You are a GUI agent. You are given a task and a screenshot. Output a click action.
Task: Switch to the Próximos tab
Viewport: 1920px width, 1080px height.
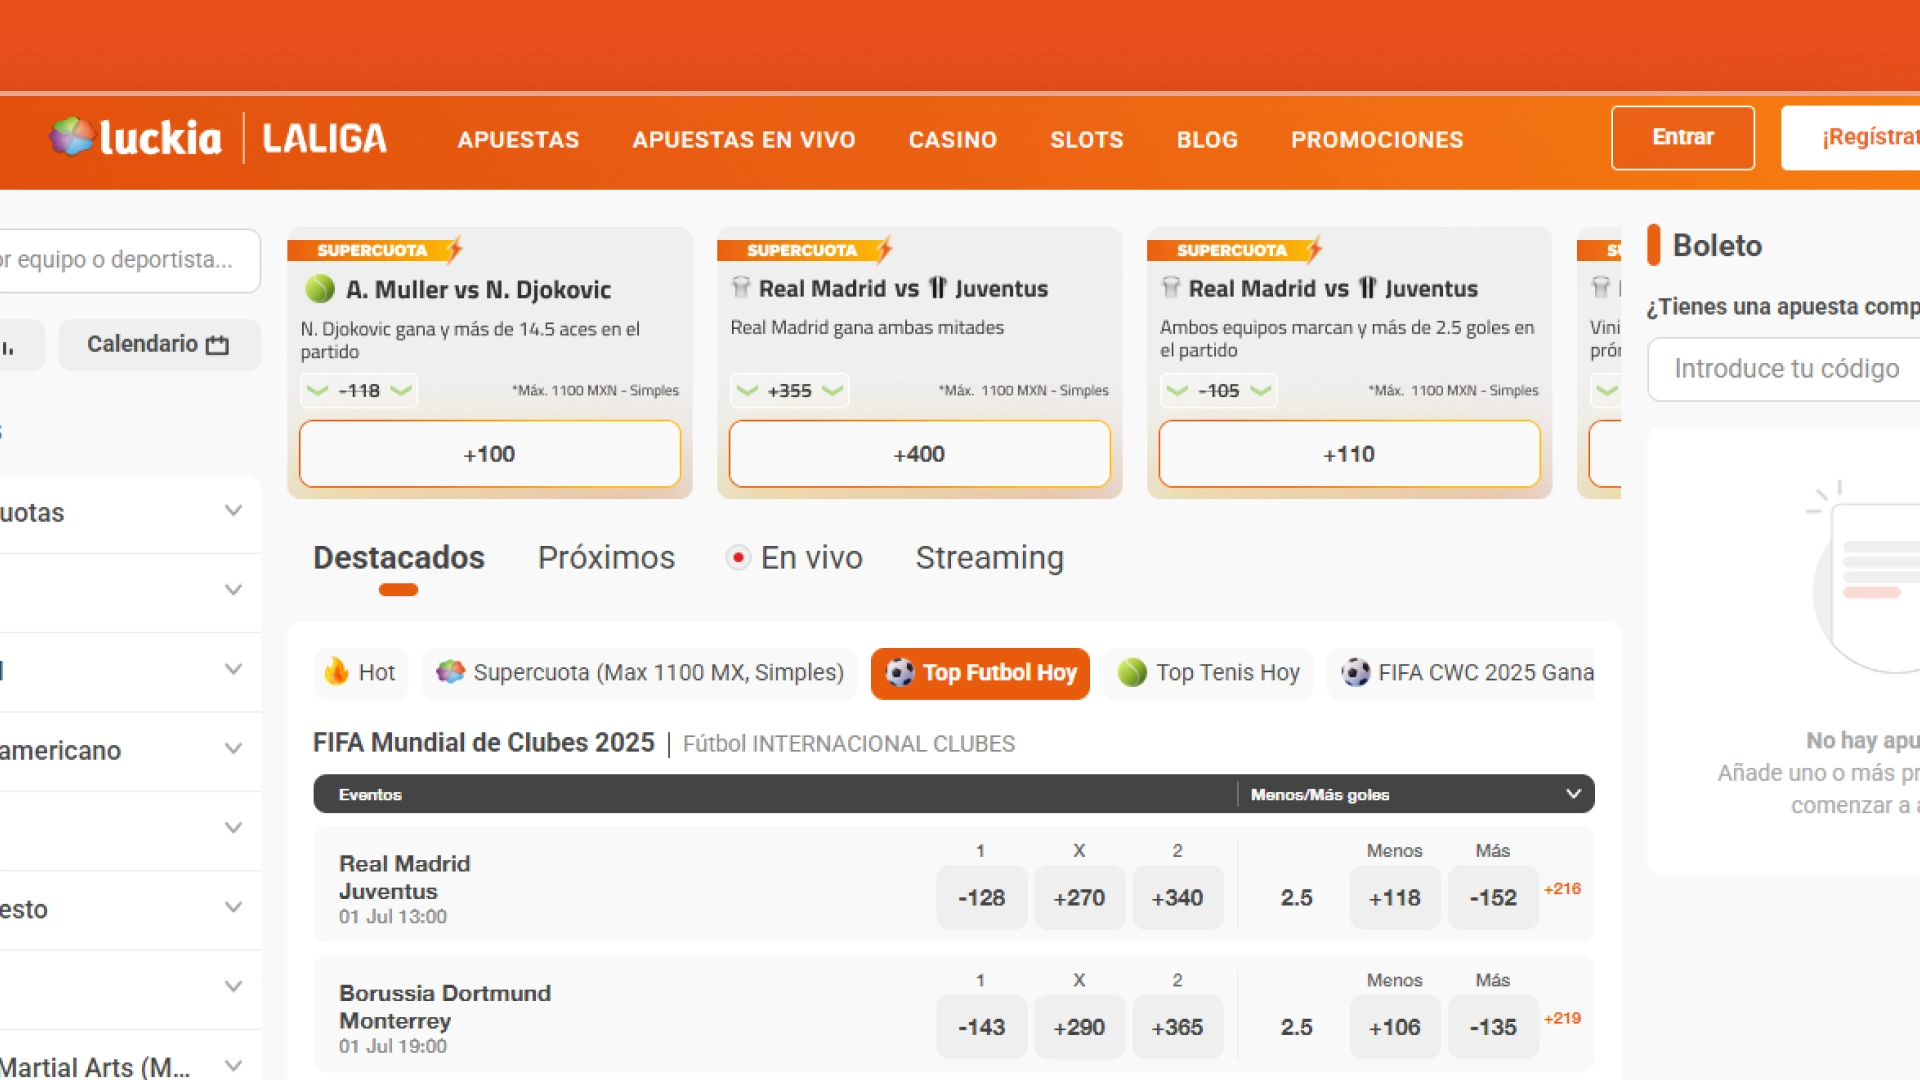(x=606, y=558)
